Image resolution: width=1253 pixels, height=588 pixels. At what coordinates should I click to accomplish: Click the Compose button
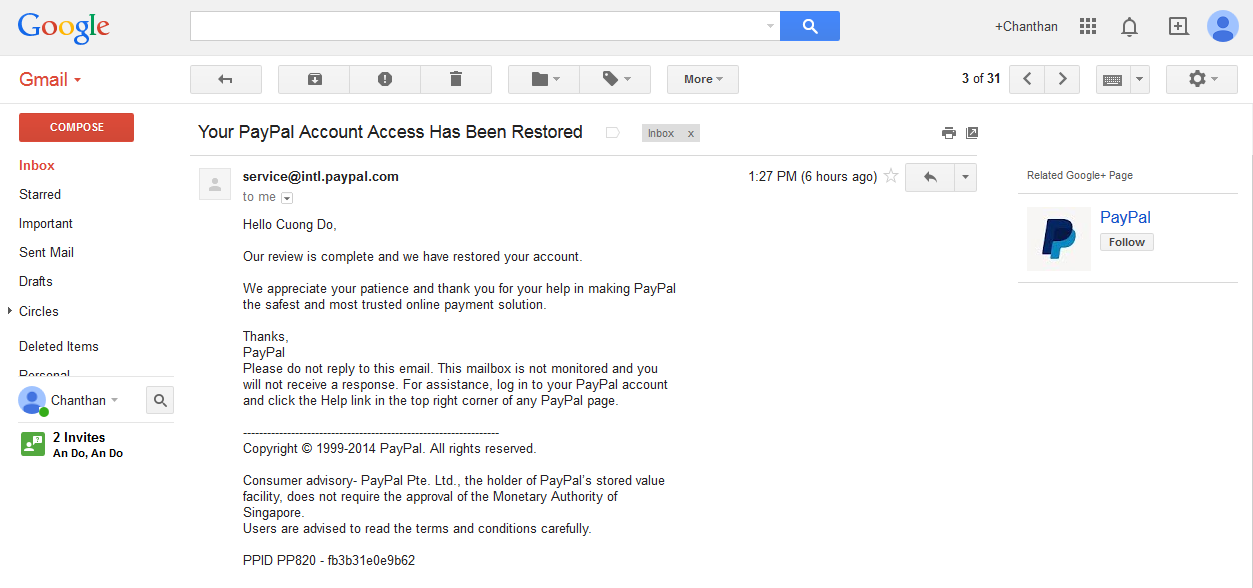point(76,127)
